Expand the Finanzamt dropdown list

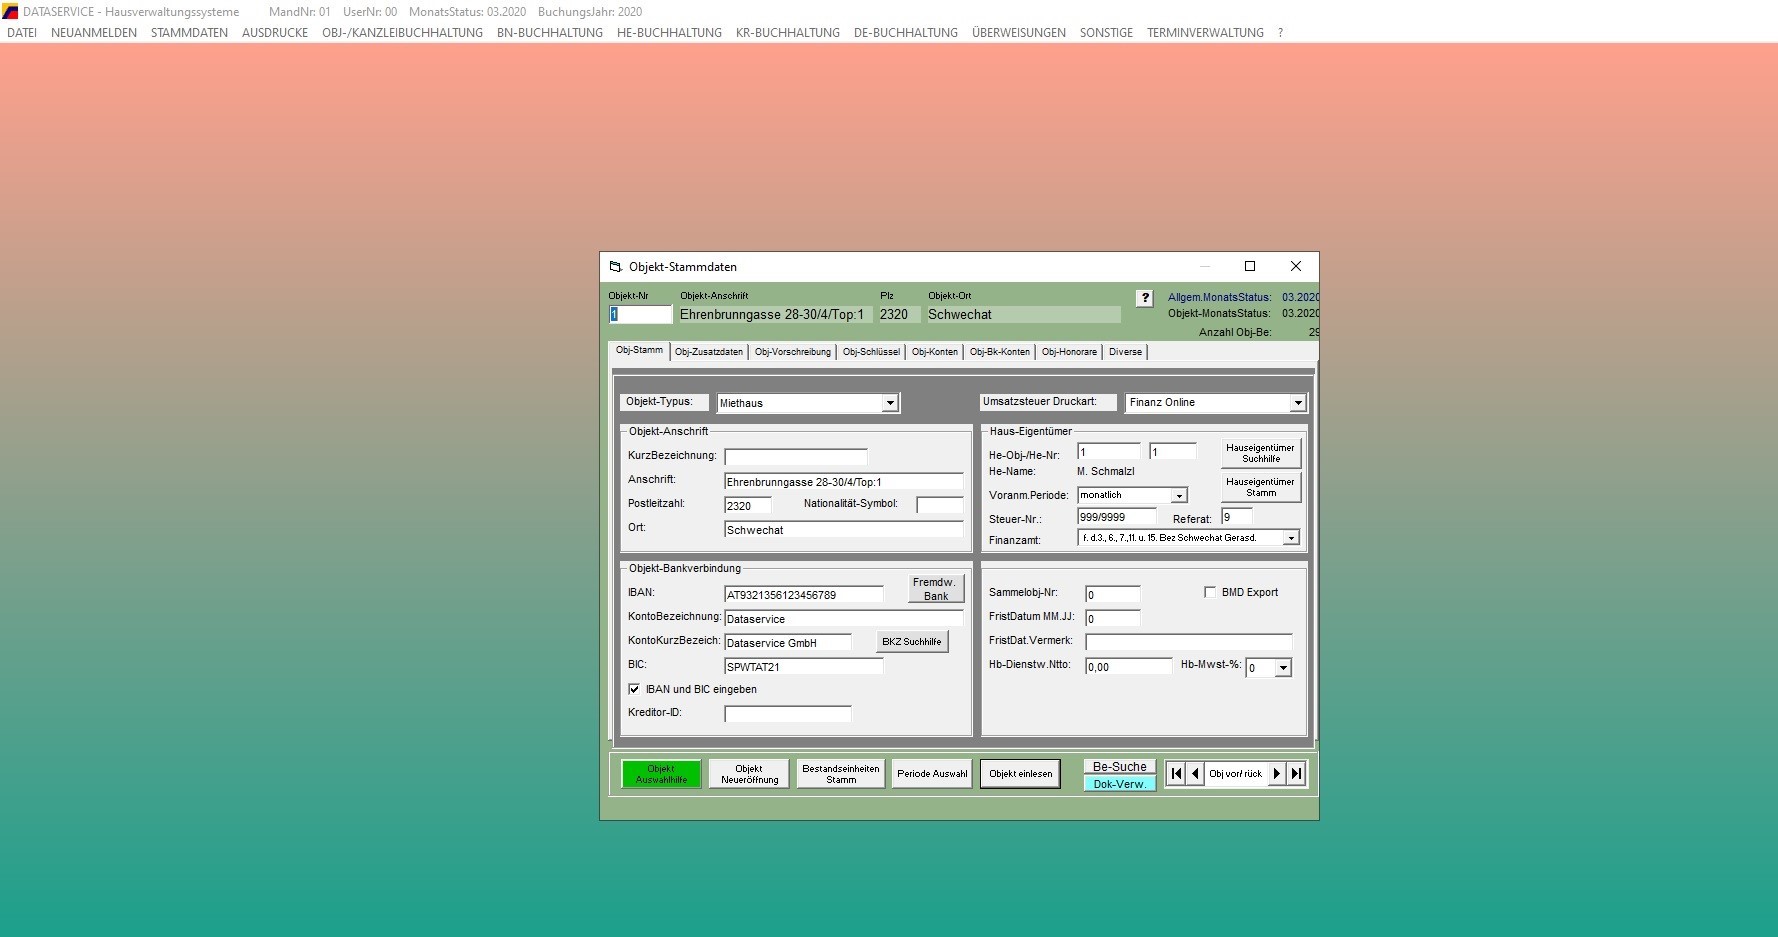(x=1291, y=538)
